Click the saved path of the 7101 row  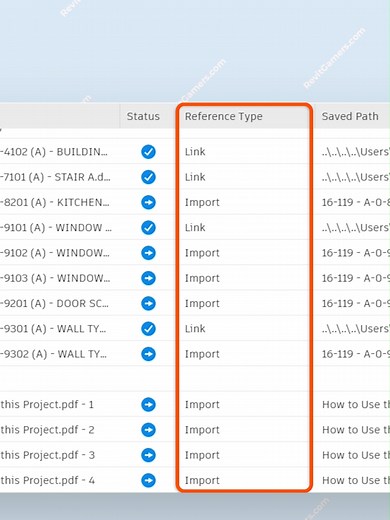356,177
